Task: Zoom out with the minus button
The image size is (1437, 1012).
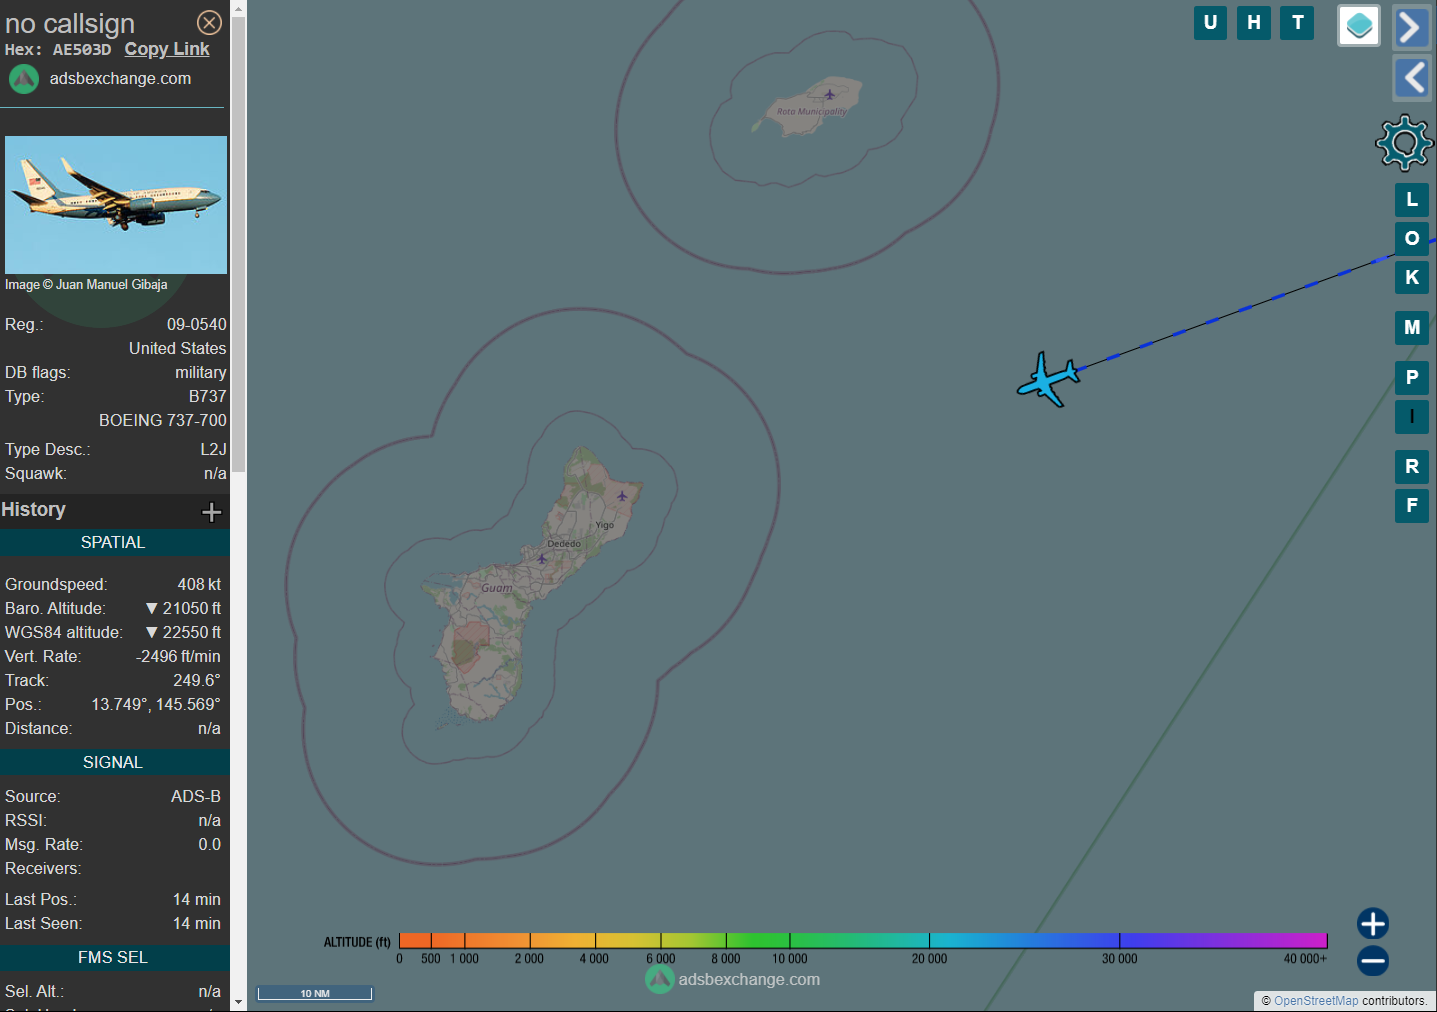Action: pos(1372,961)
